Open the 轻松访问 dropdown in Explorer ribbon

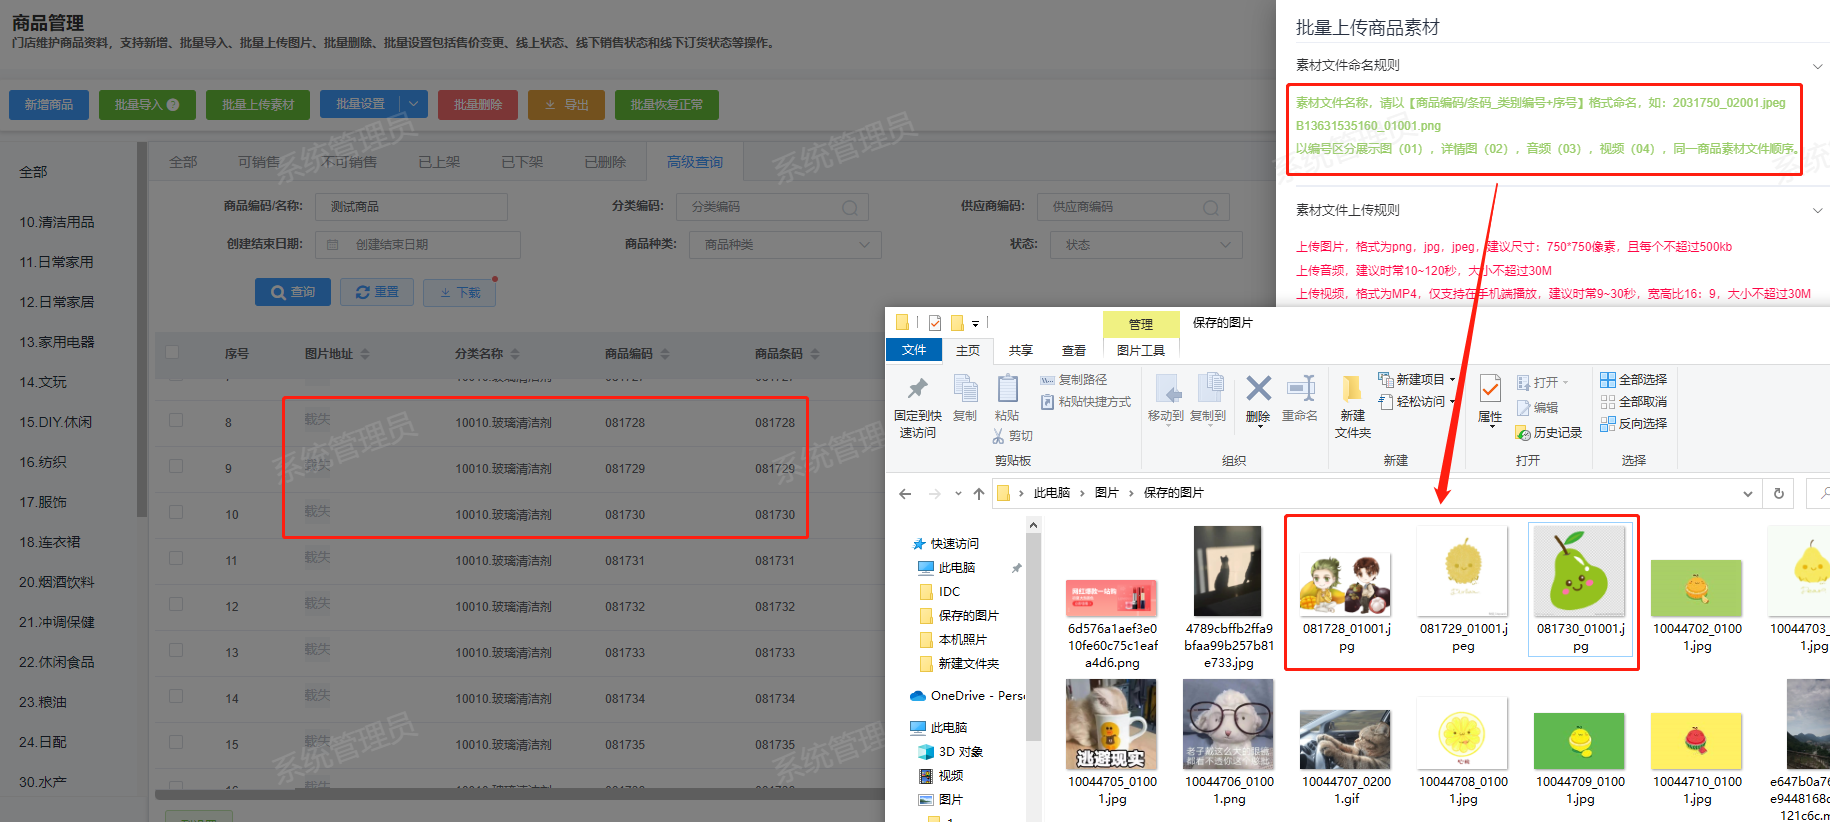point(1452,402)
